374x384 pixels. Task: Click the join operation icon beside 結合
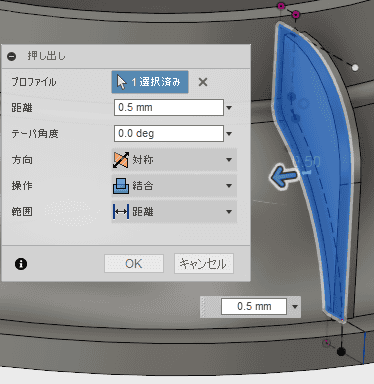(x=121, y=186)
